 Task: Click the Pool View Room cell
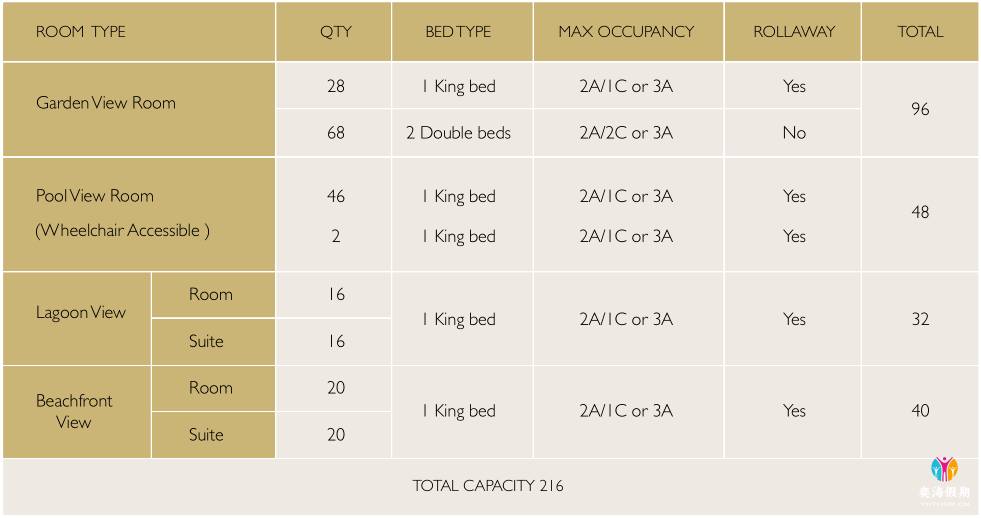(x=139, y=214)
